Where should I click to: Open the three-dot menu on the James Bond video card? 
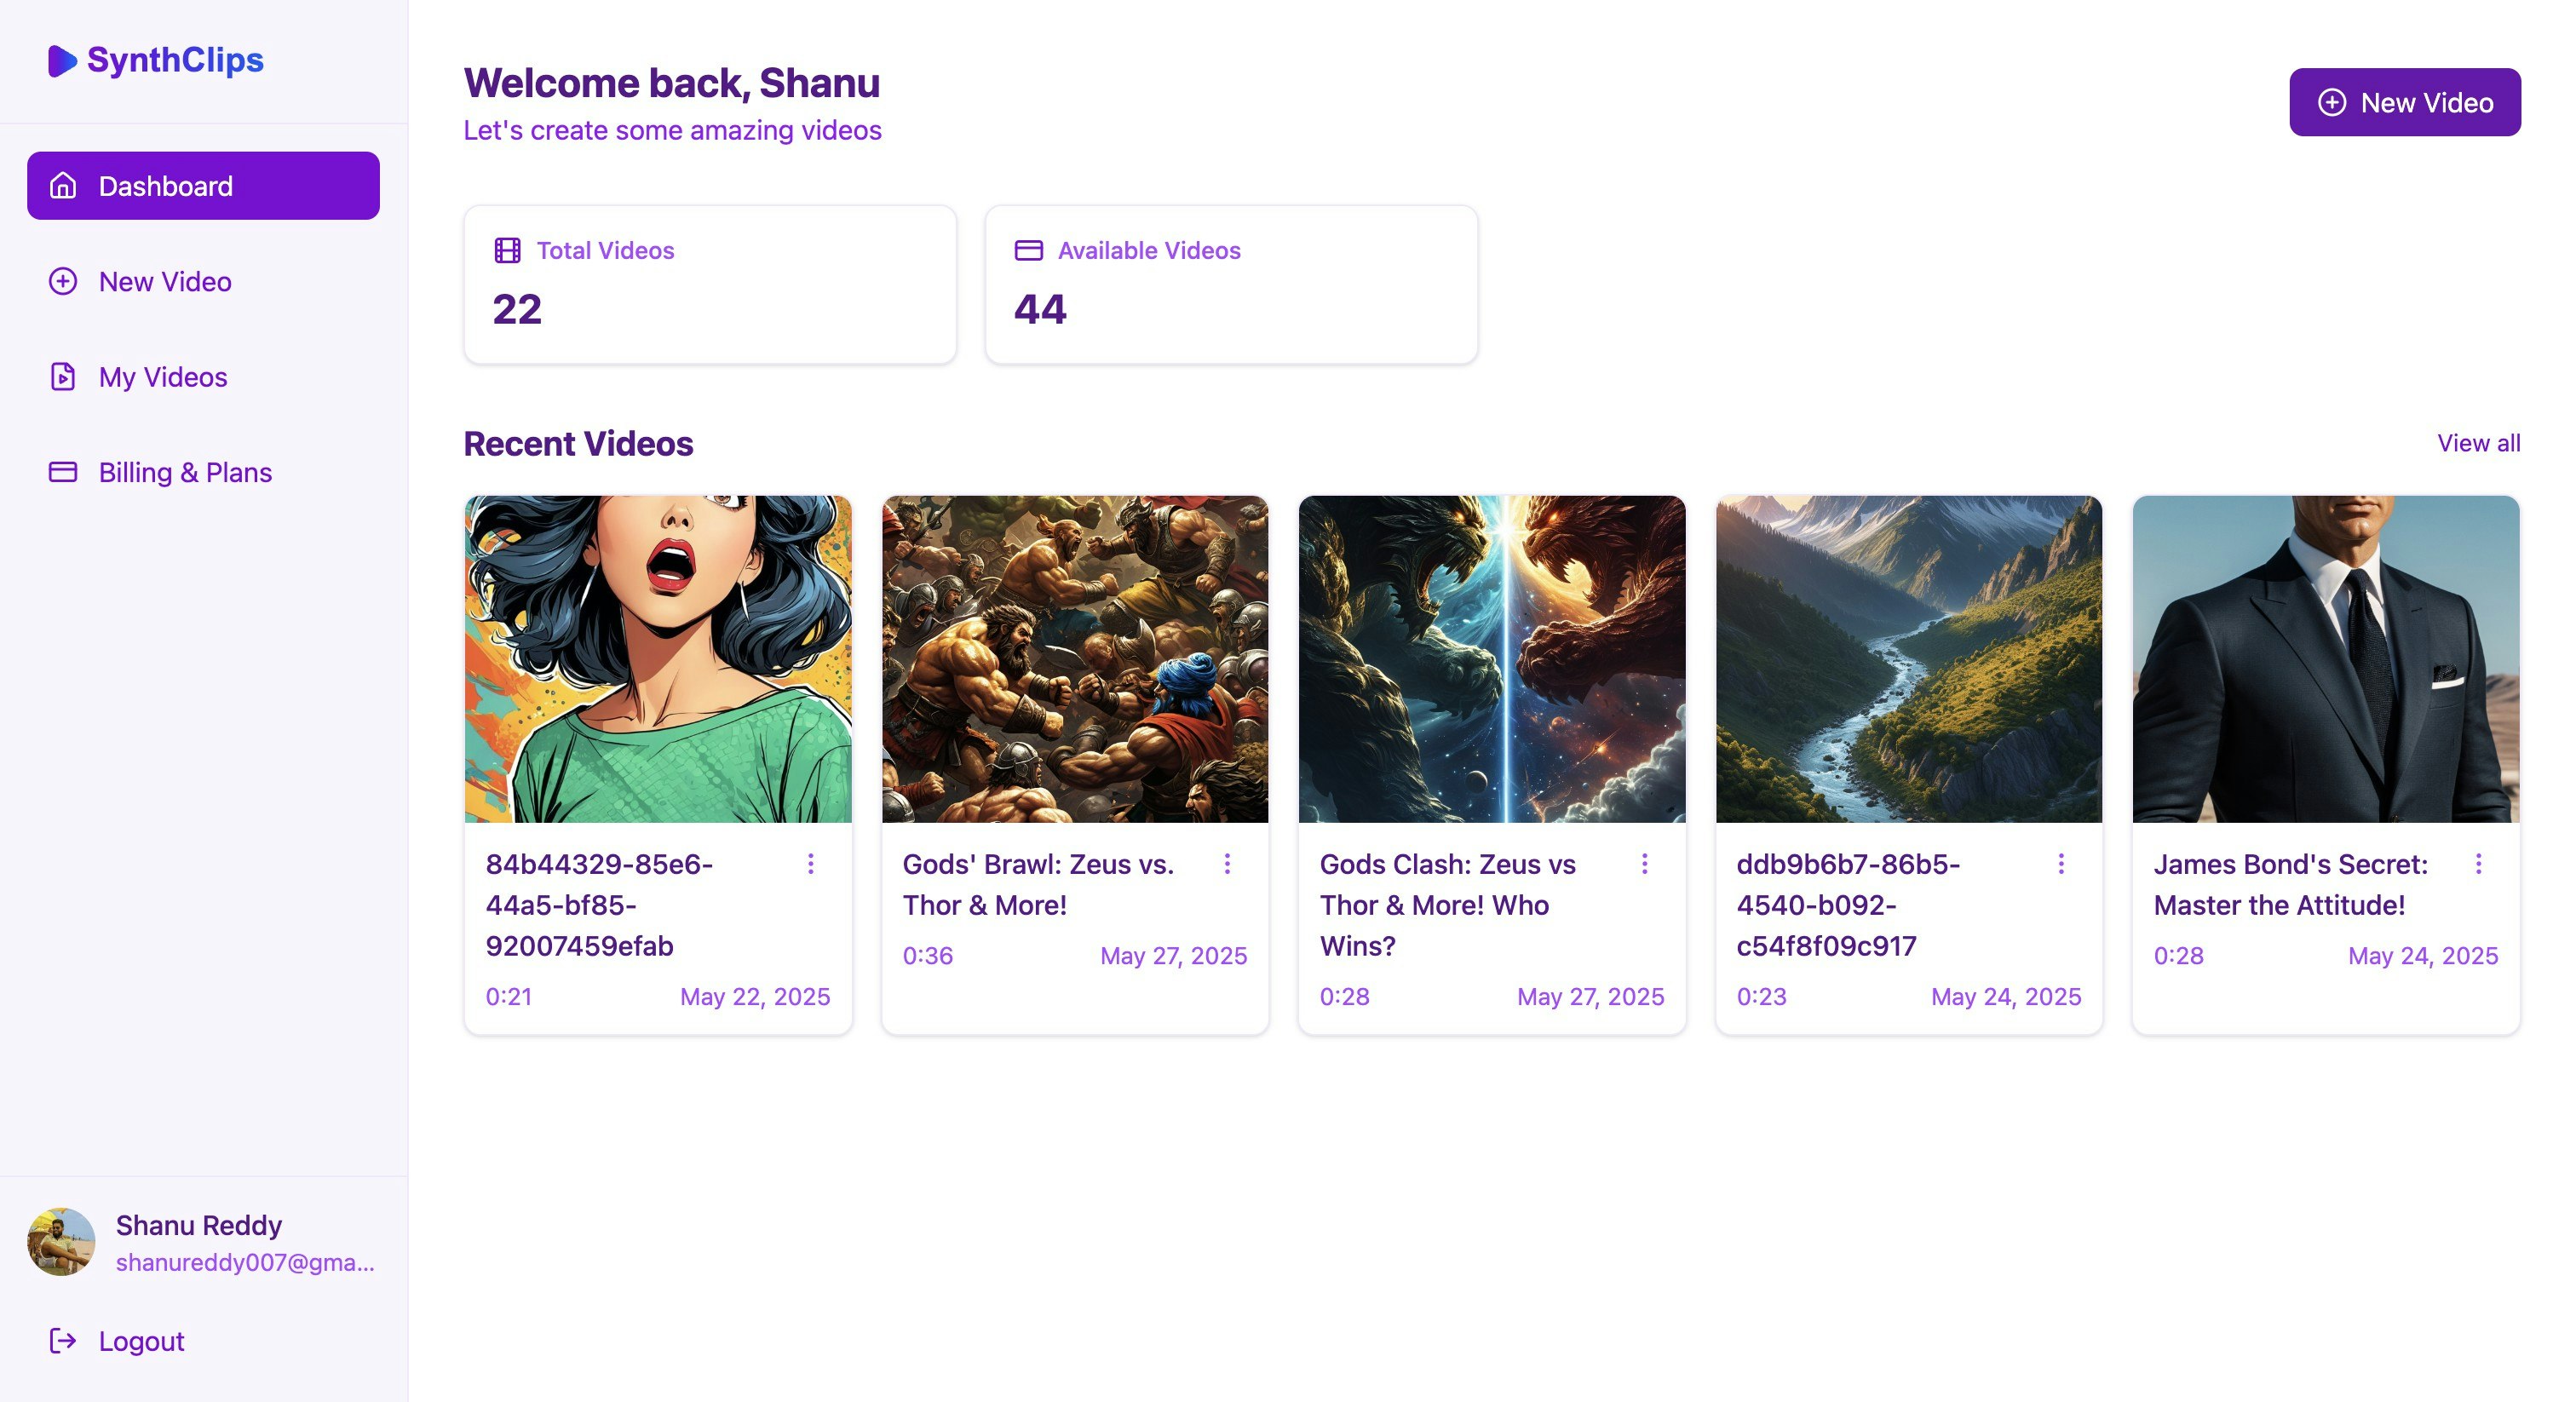(x=2478, y=863)
